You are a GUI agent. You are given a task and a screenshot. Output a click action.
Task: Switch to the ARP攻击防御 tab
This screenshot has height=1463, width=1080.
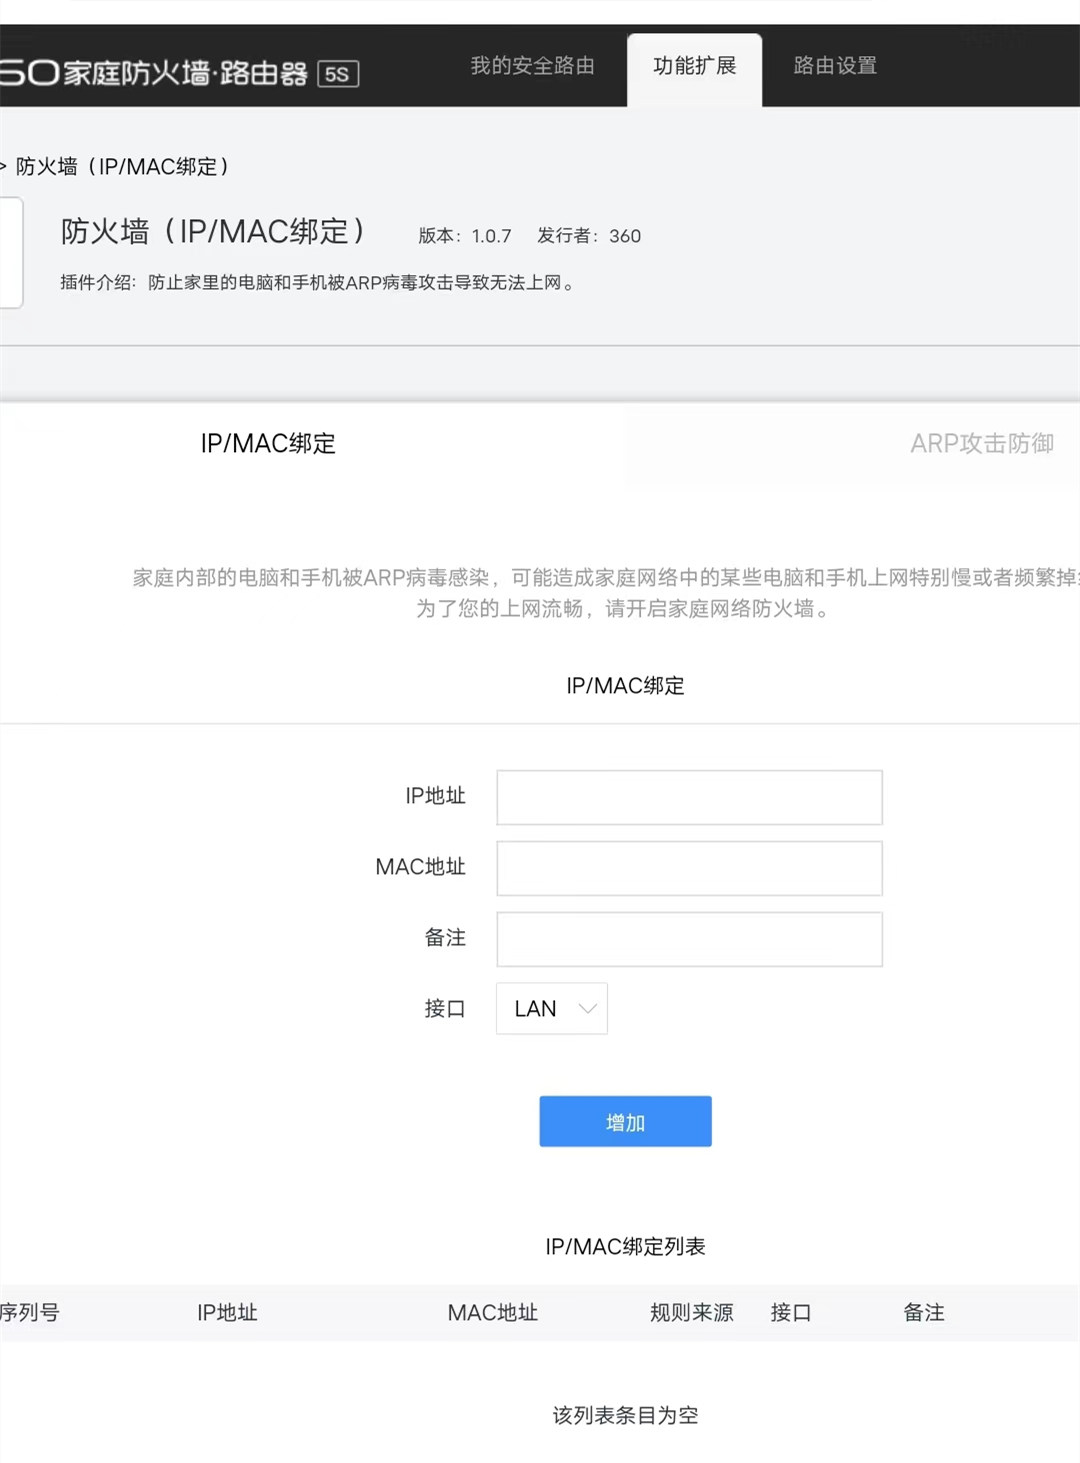click(x=984, y=444)
